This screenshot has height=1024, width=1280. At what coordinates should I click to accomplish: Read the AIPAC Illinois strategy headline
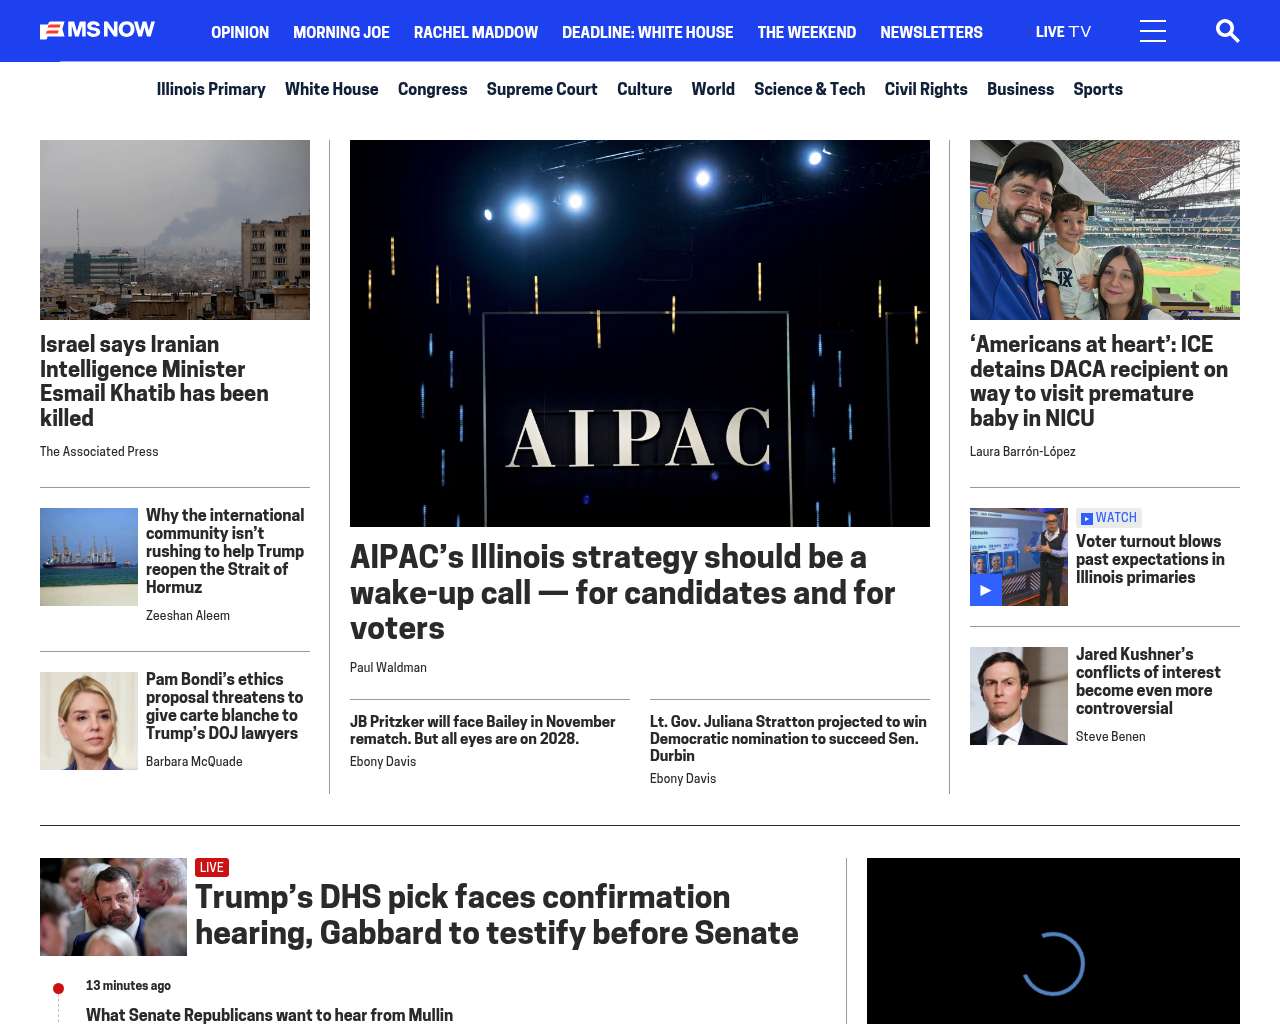pos(622,592)
